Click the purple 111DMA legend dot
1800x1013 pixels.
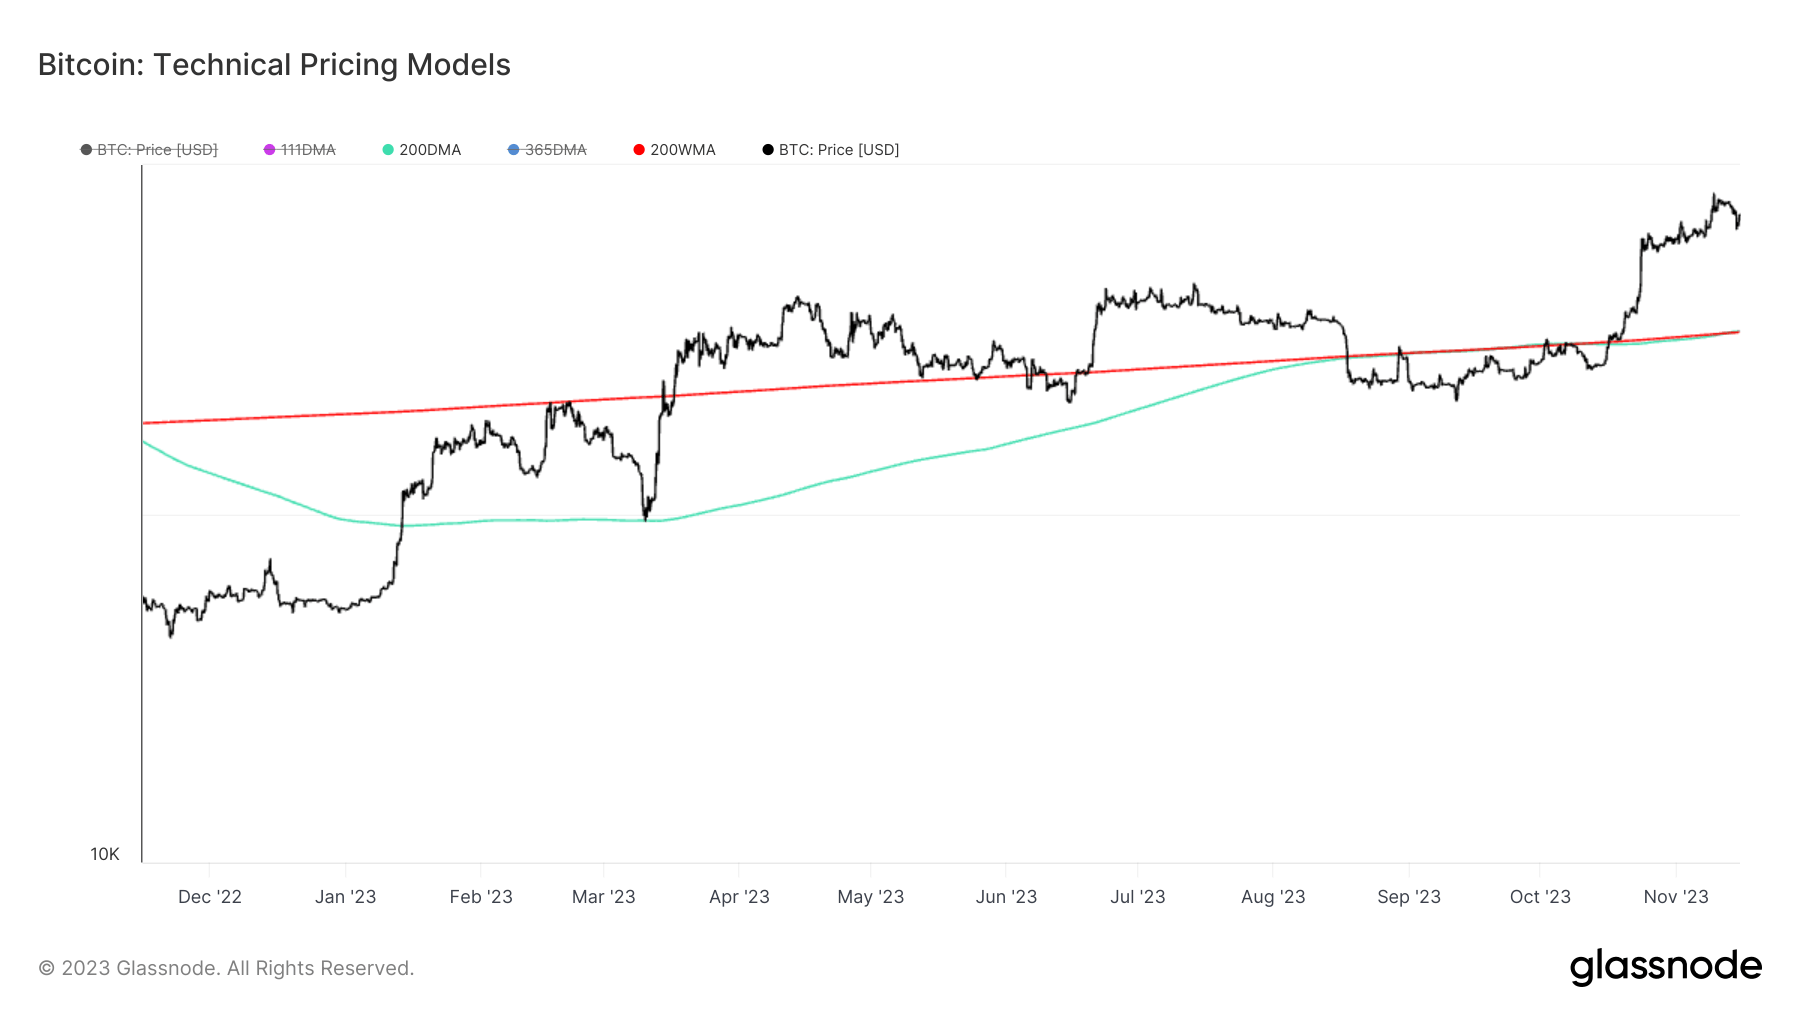click(269, 150)
